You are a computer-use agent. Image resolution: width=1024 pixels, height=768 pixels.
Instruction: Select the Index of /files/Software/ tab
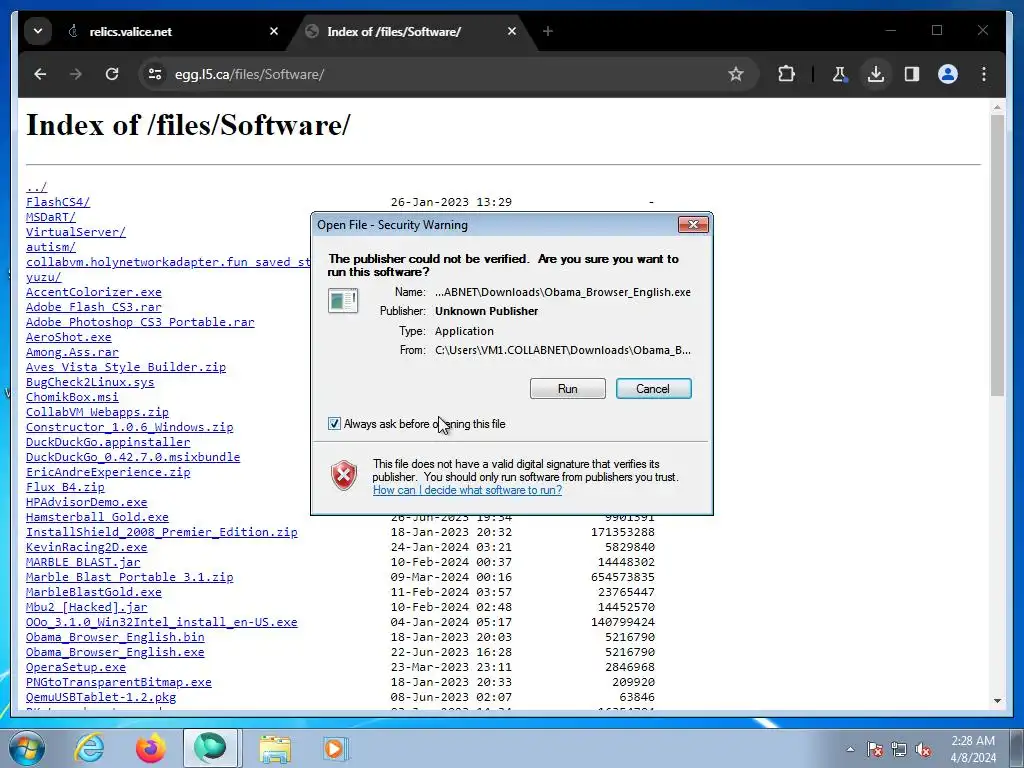tap(411, 31)
